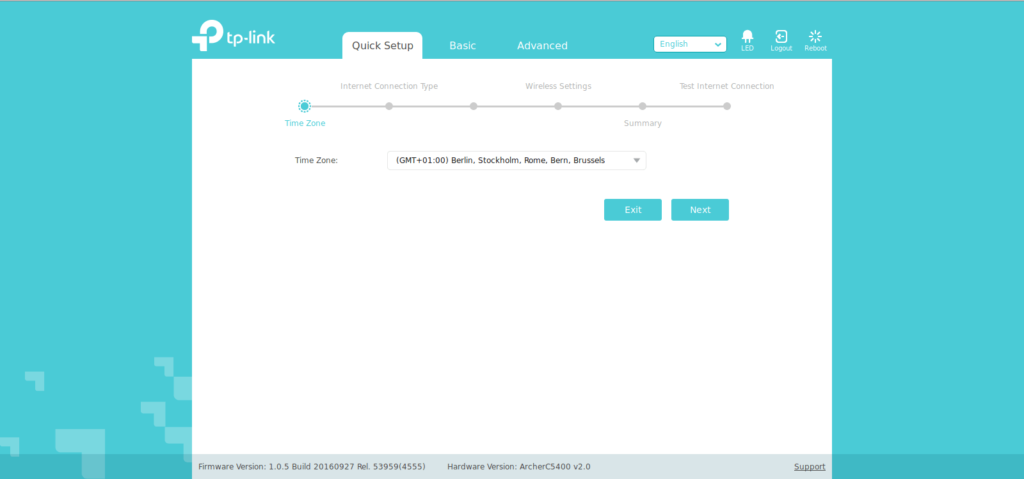Click the Hardware Version text

[x=519, y=467]
